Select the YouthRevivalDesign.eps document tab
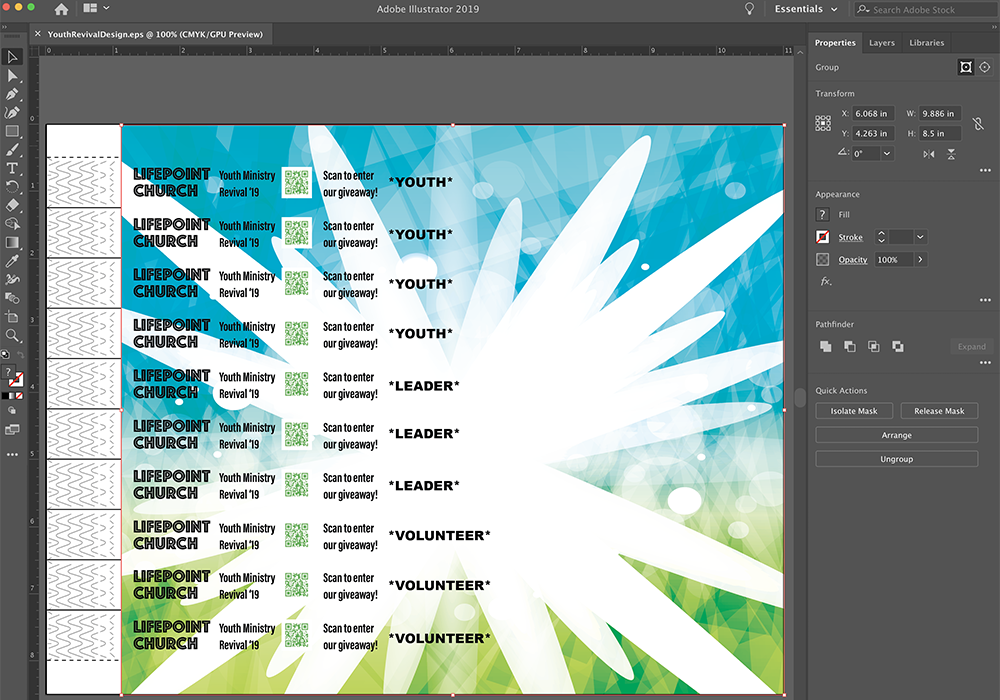The width and height of the screenshot is (1000, 700). point(155,34)
